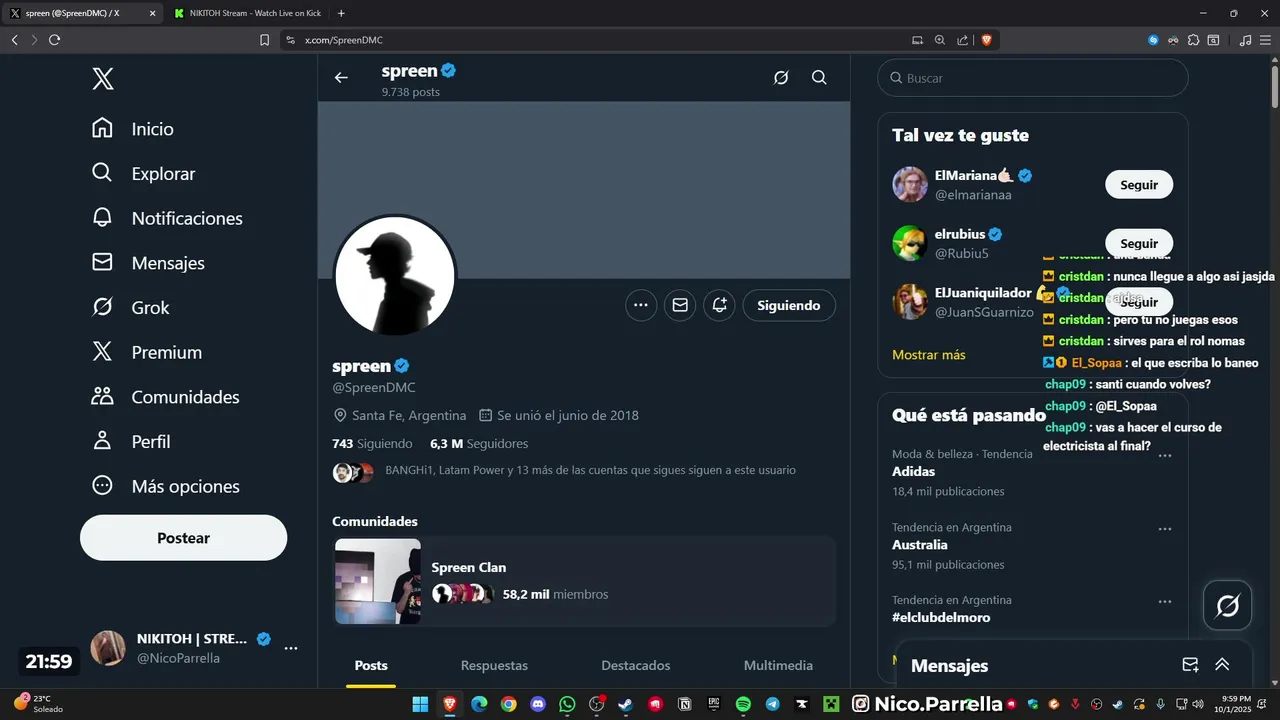Open options dots for the Adidas trend
Screen dimensions: 1280x720
(x=1165, y=456)
